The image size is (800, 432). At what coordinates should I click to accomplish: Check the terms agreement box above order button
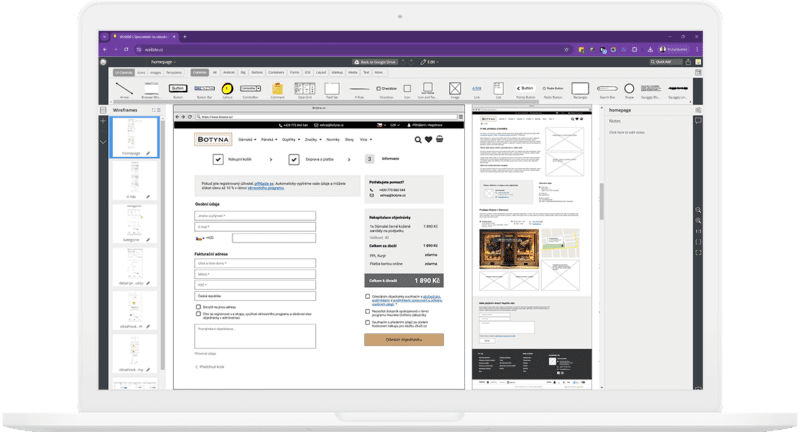pos(367,297)
